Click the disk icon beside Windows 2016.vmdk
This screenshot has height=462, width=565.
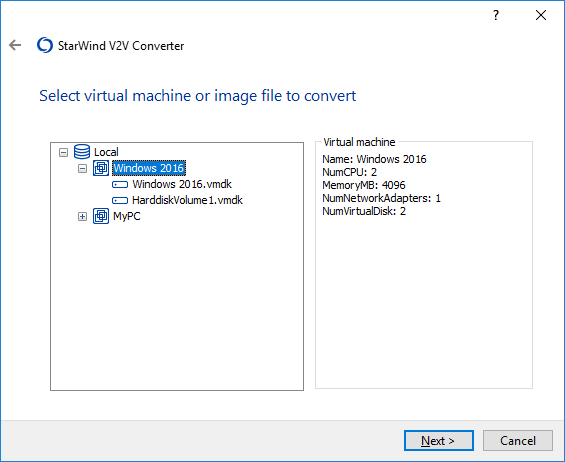coord(120,185)
